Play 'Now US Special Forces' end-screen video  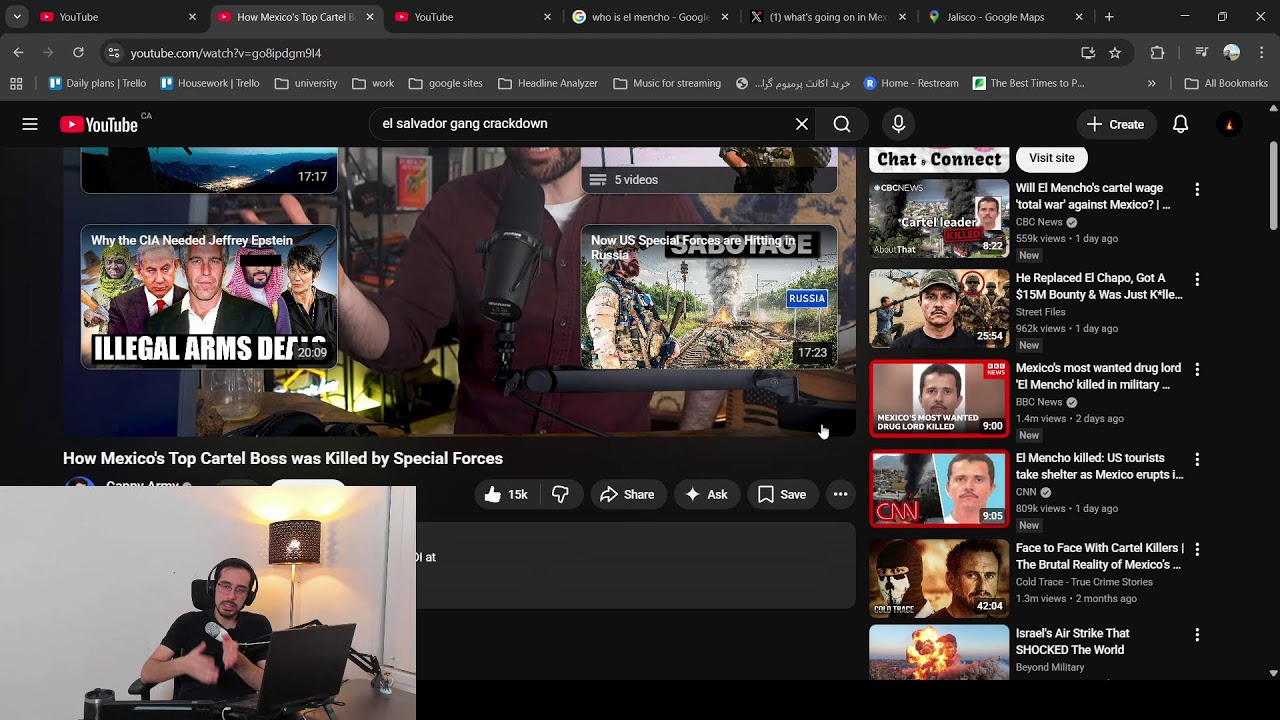pos(709,297)
